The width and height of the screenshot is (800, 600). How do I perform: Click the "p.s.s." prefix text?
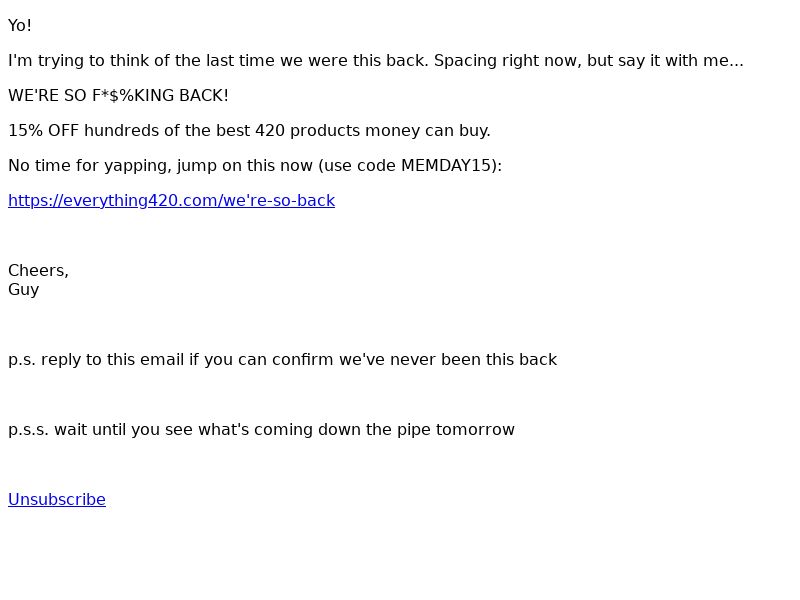28,430
